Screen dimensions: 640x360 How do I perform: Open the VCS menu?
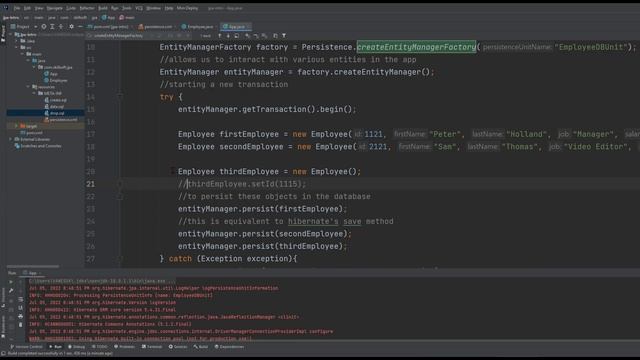[x=139, y=8]
